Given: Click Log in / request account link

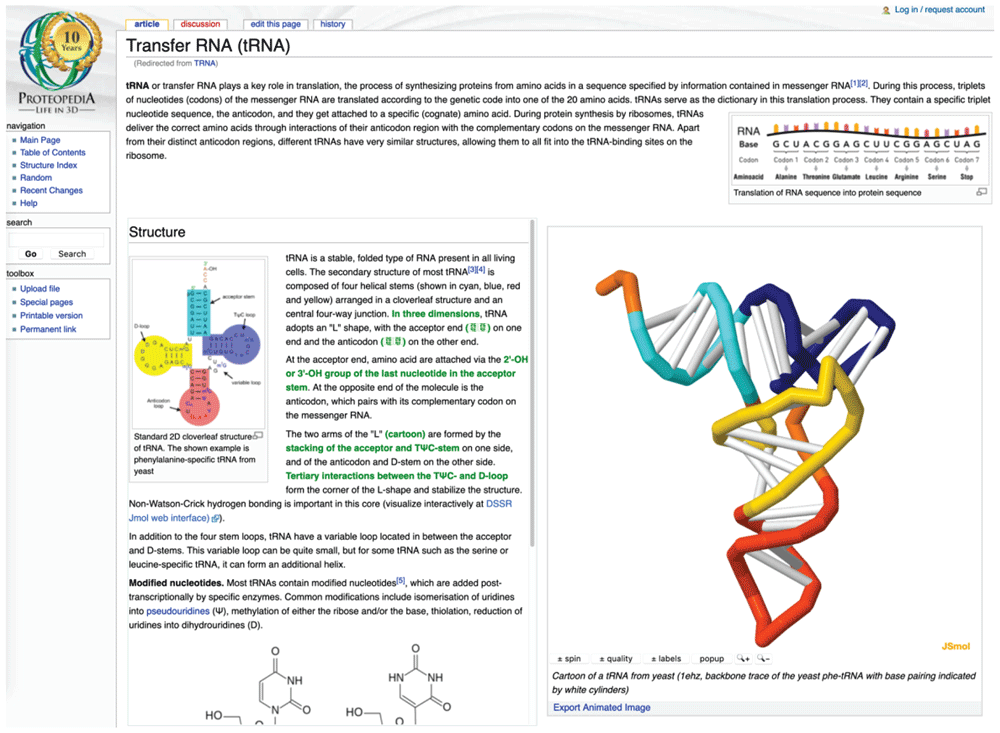Looking at the screenshot, I should (x=939, y=10).
